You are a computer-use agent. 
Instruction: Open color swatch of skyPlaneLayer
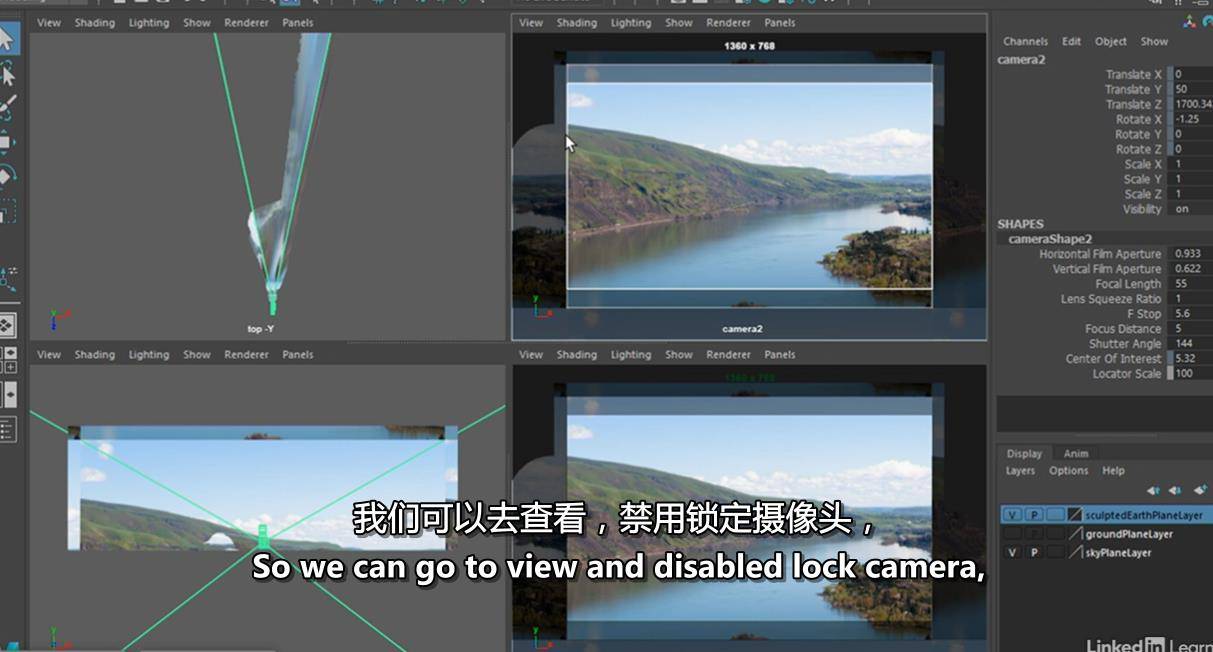(x=1075, y=553)
